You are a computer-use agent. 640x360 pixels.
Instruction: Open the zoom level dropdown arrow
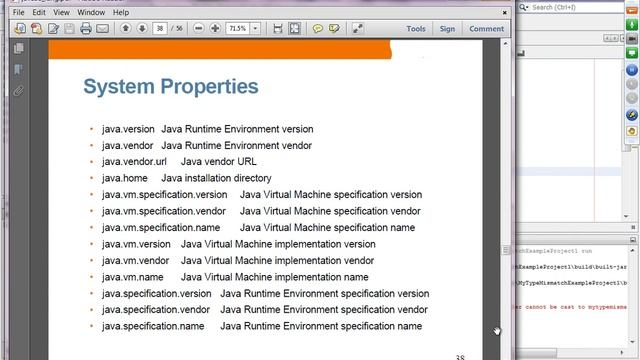[255, 29]
